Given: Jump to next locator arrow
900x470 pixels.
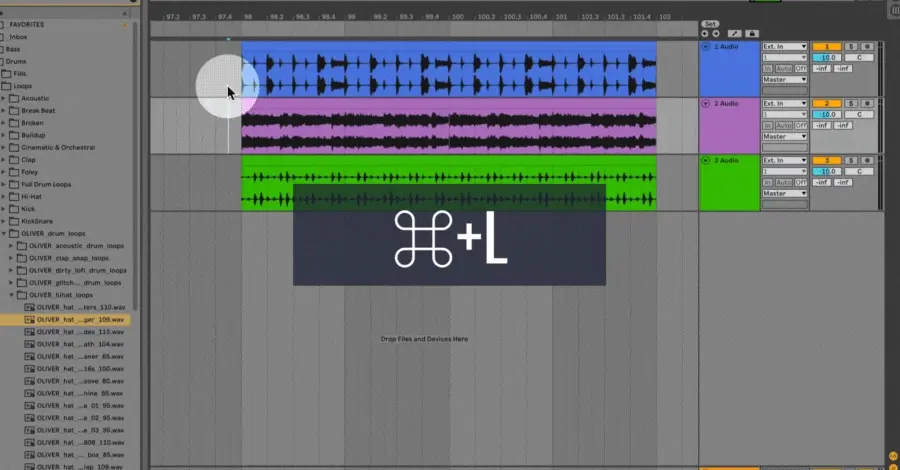Looking at the screenshot, I should tap(716, 34).
